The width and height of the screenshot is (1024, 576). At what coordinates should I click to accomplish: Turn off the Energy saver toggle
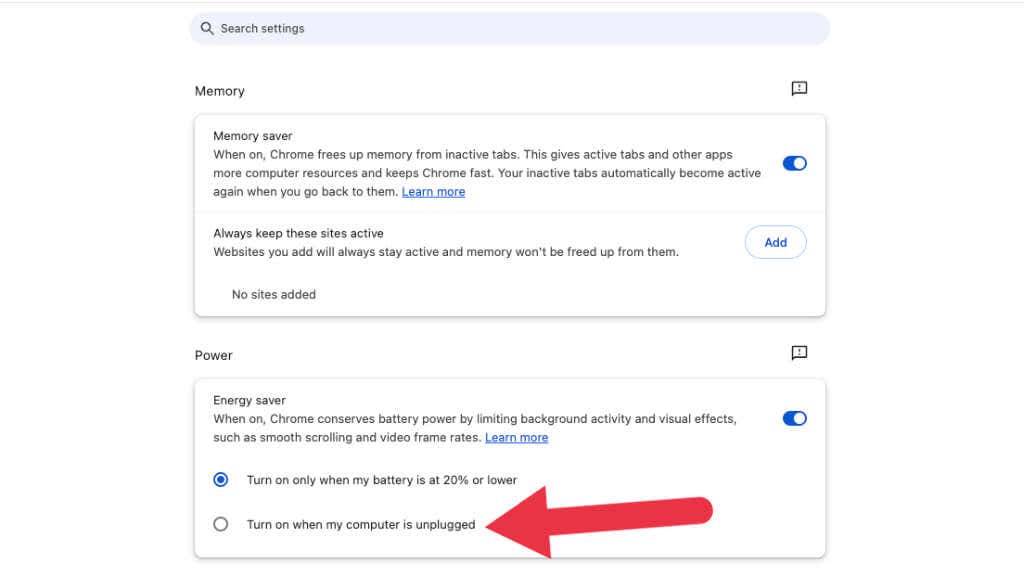click(x=794, y=419)
